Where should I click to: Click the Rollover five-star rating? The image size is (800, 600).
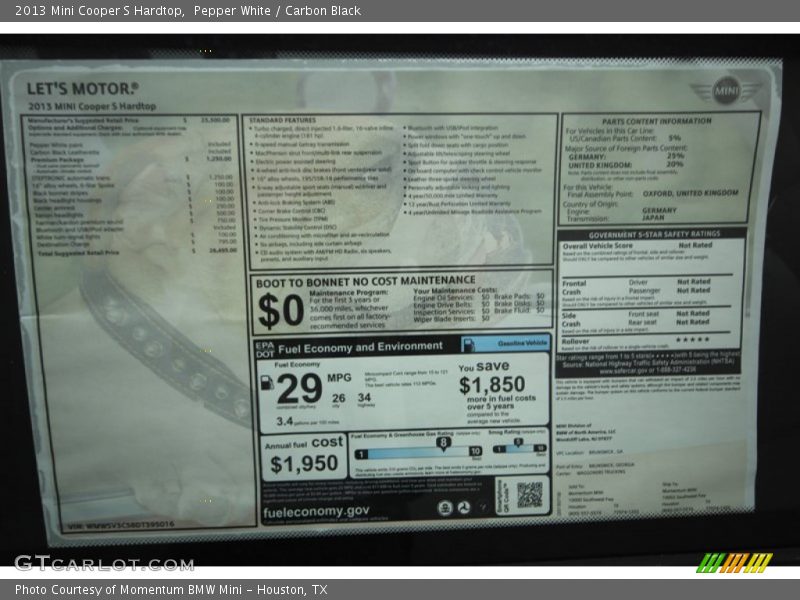[x=693, y=339]
